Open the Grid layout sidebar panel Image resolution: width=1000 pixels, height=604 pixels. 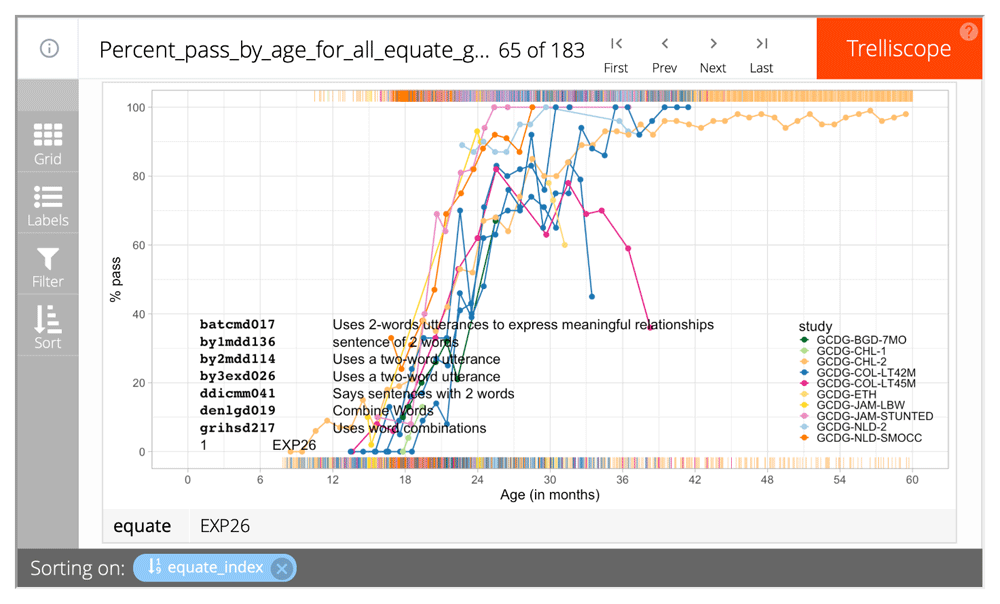point(48,142)
